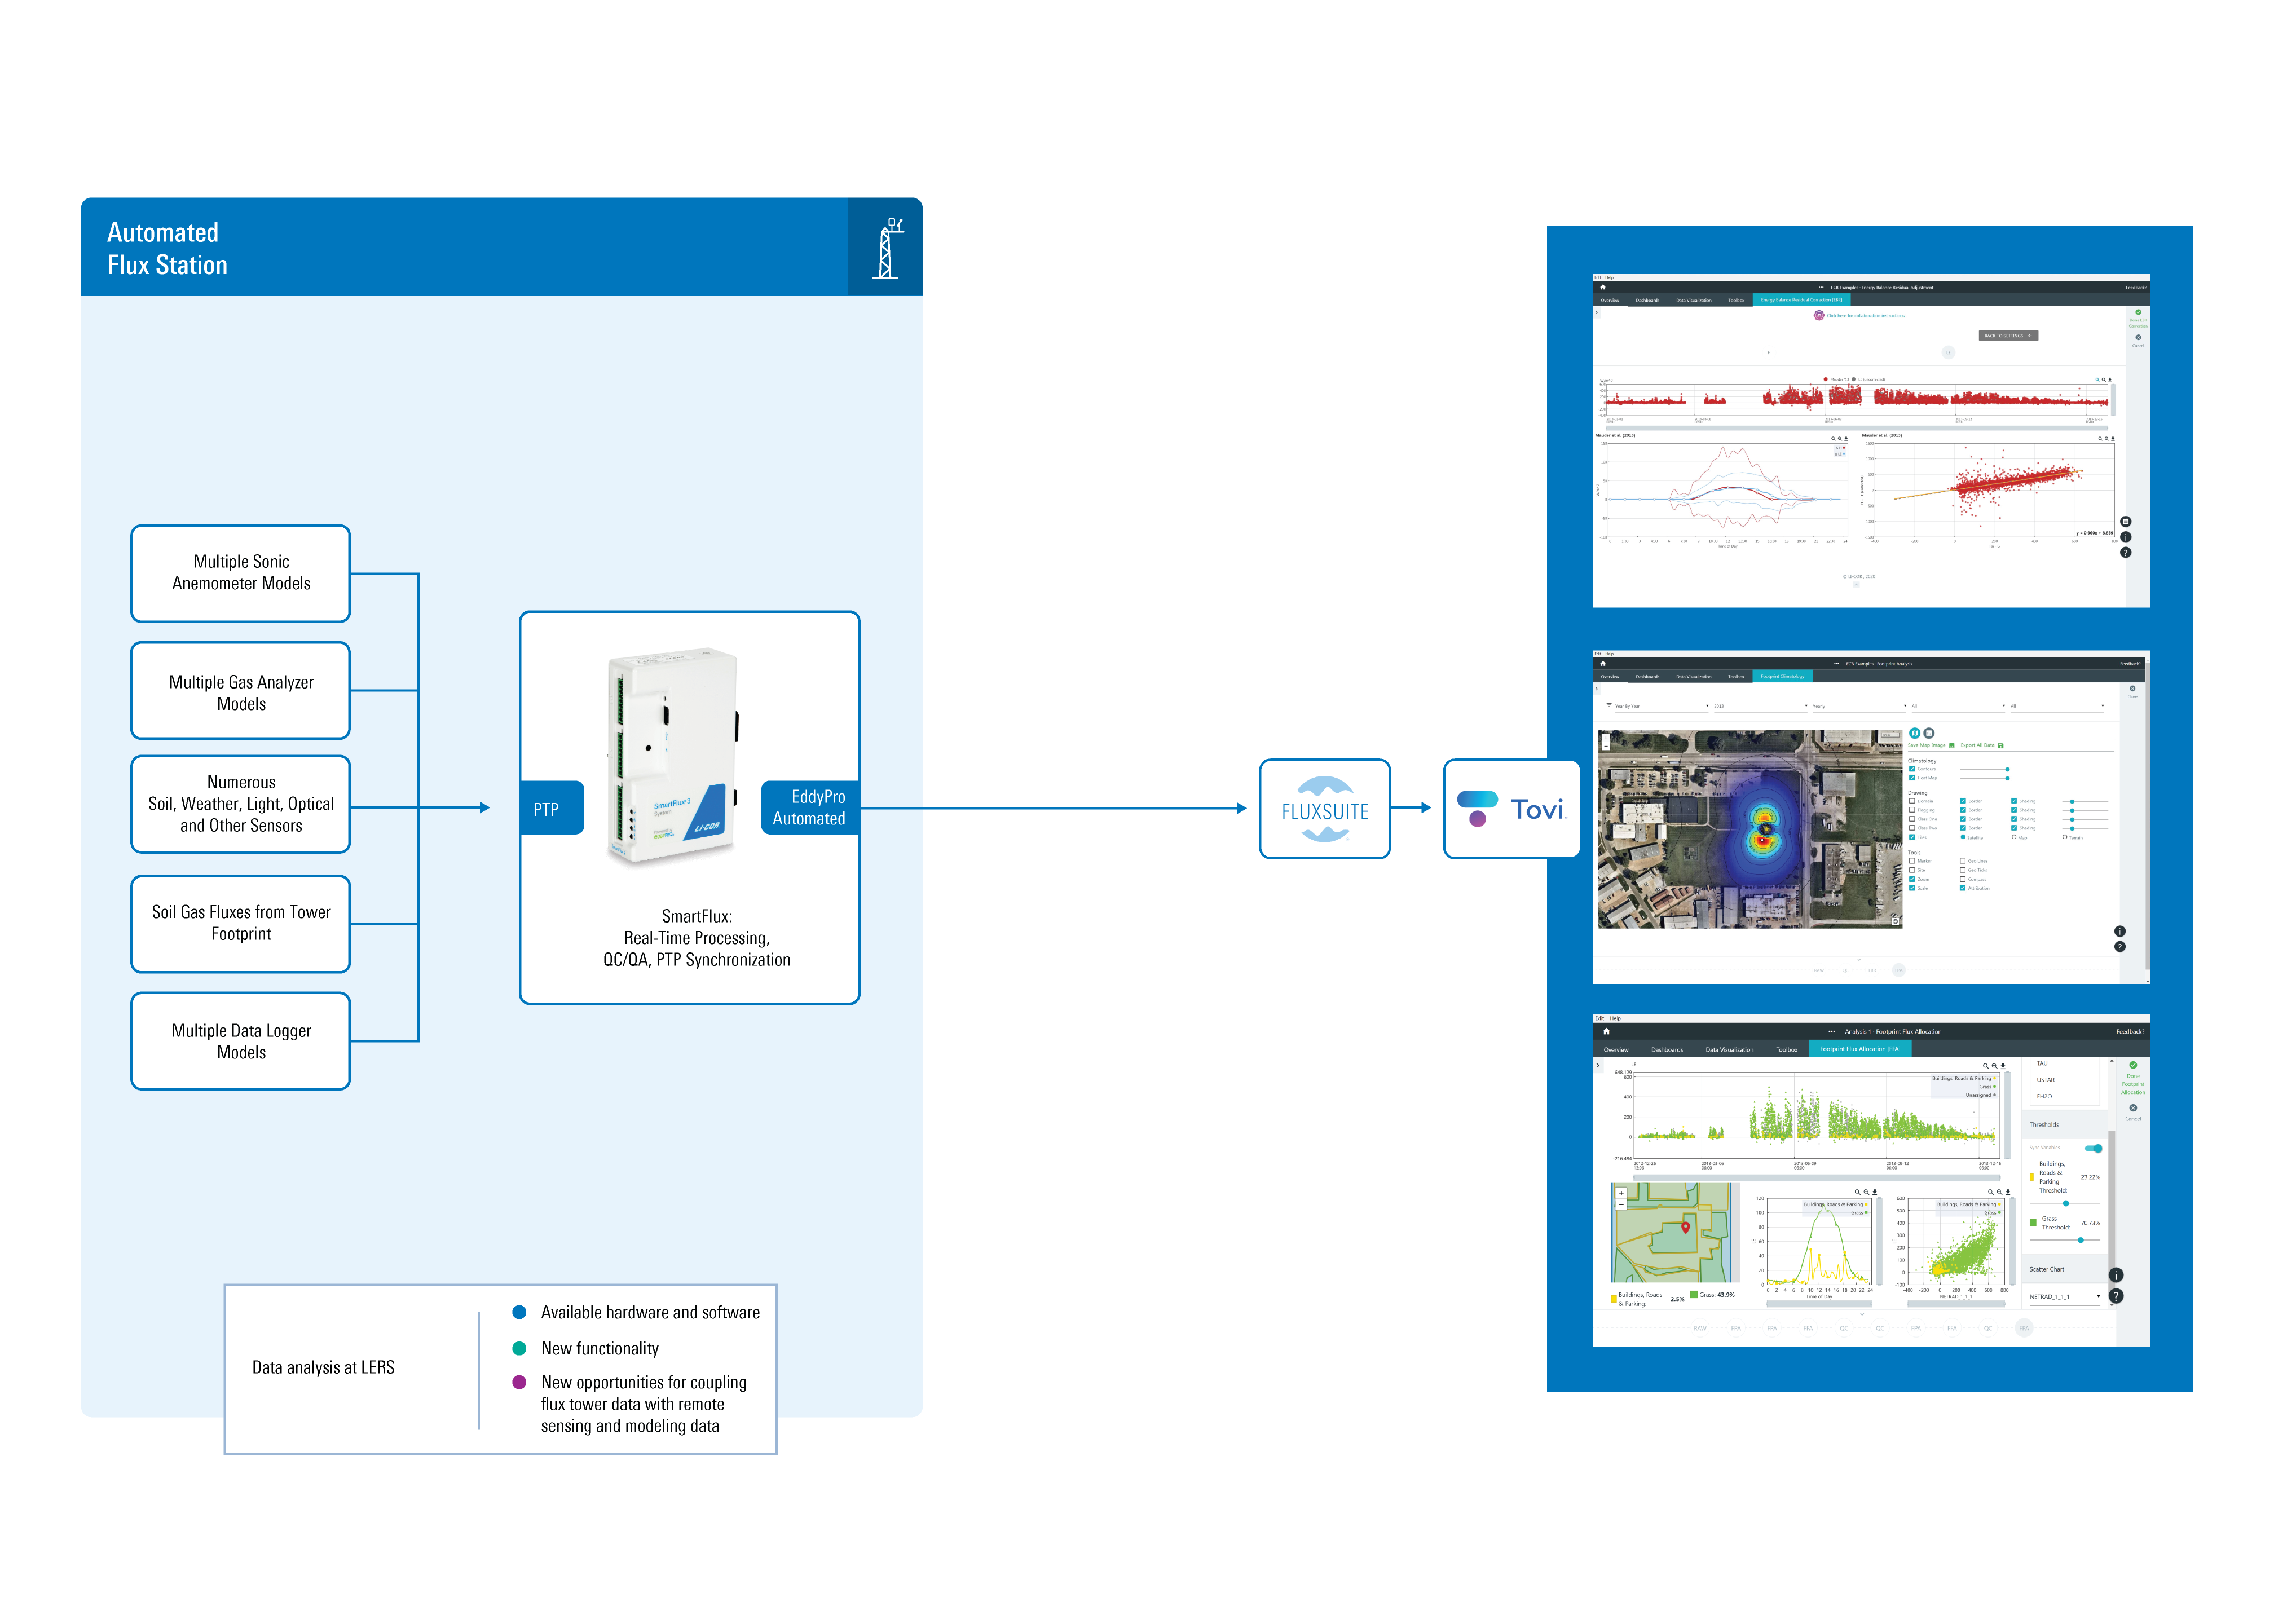
Task: Click Done Footprint Allocation checkmark icon
Action: tap(2133, 1065)
